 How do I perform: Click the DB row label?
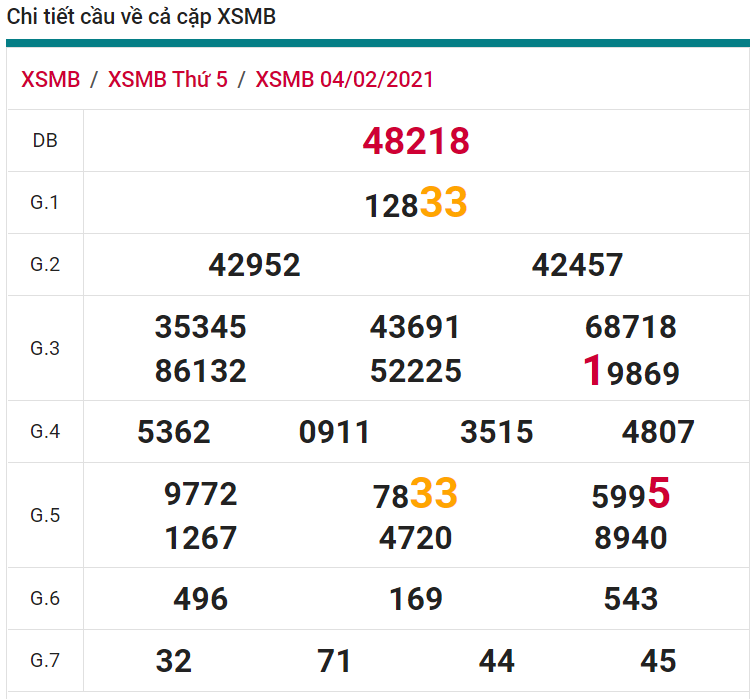[45, 141]
